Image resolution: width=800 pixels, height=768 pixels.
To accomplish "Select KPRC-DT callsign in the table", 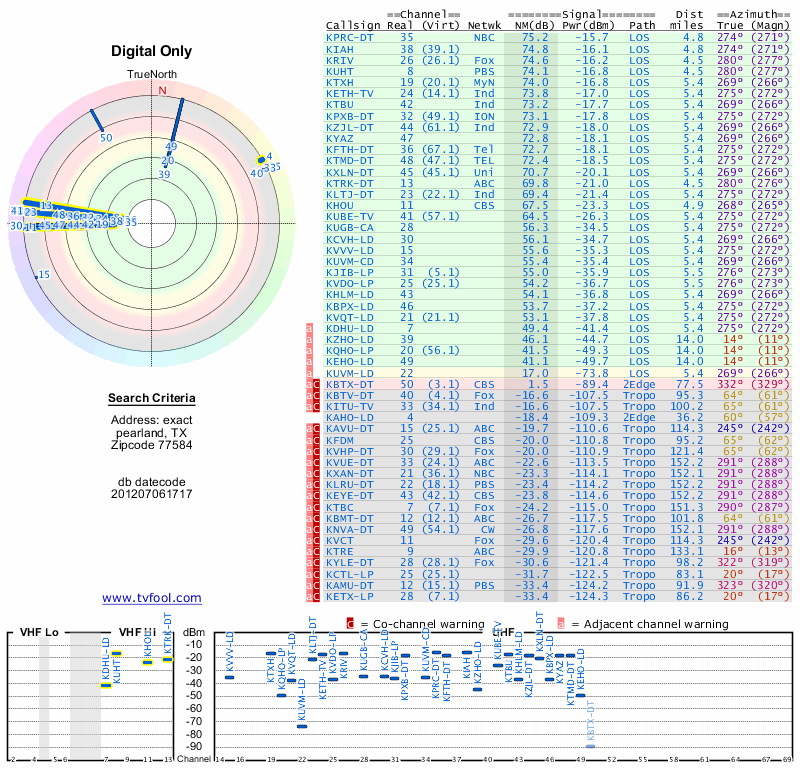I will click(349, 38).
